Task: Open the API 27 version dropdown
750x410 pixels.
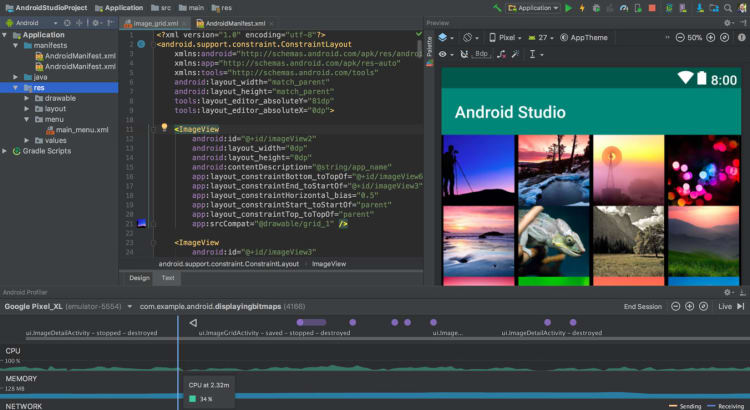Action: point(541,37)
